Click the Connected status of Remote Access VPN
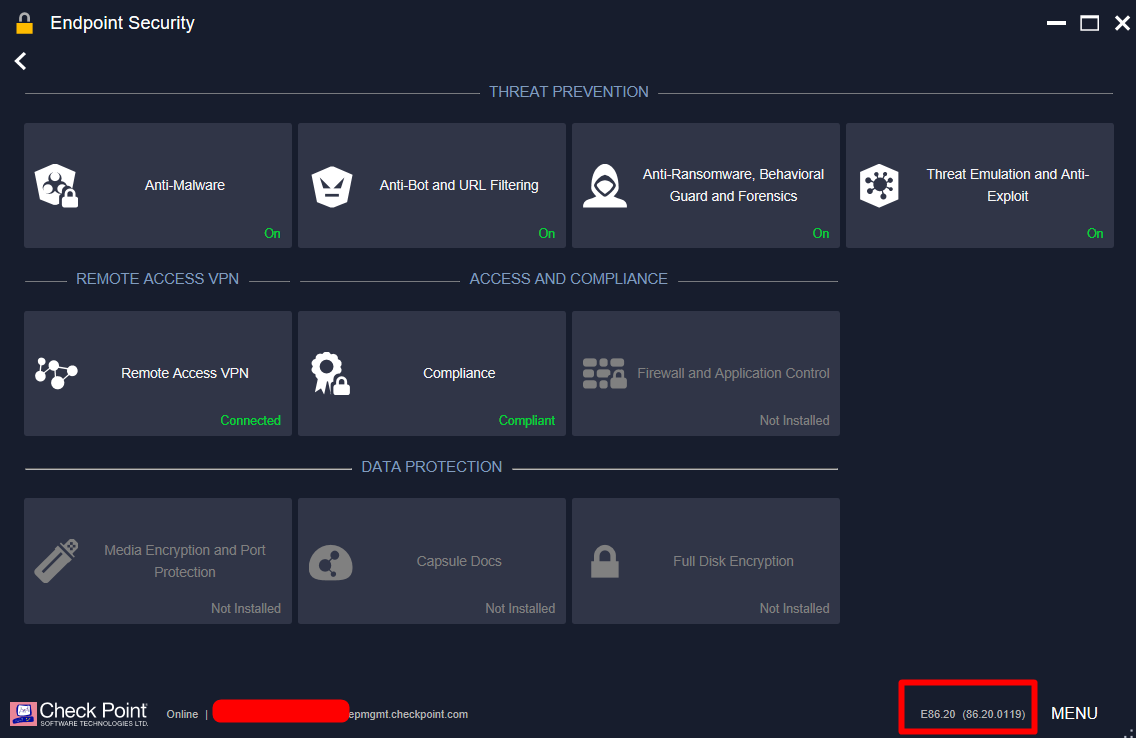 pos(251,421)
